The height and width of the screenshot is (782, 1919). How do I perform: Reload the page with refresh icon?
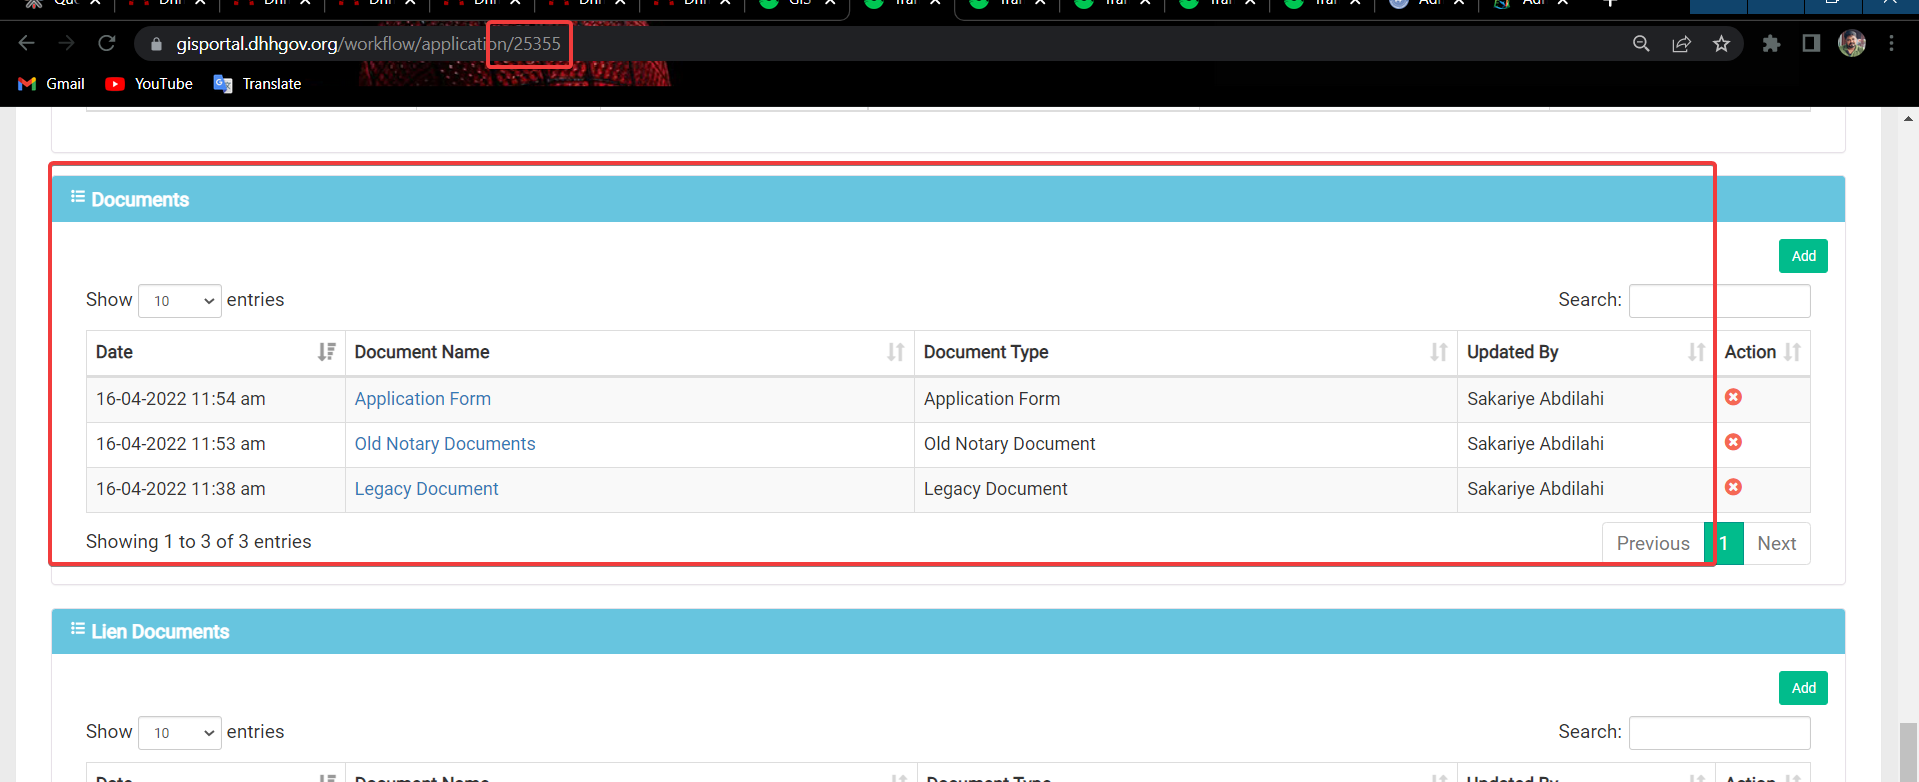click(106, 43)
